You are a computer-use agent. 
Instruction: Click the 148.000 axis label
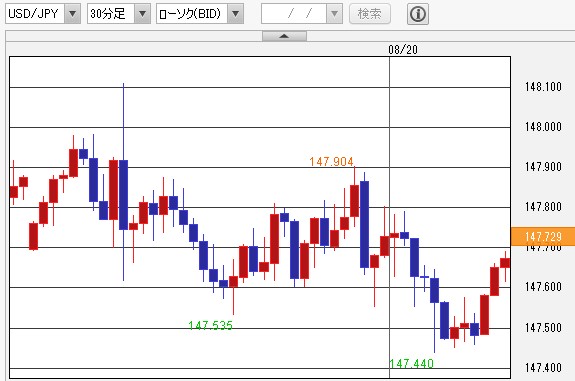[543, 127]
